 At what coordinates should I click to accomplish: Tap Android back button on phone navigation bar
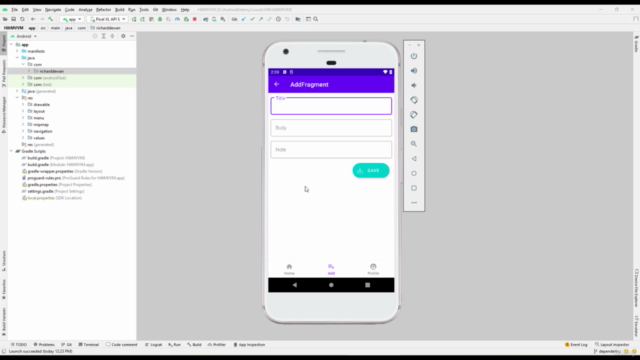point(295,285)
